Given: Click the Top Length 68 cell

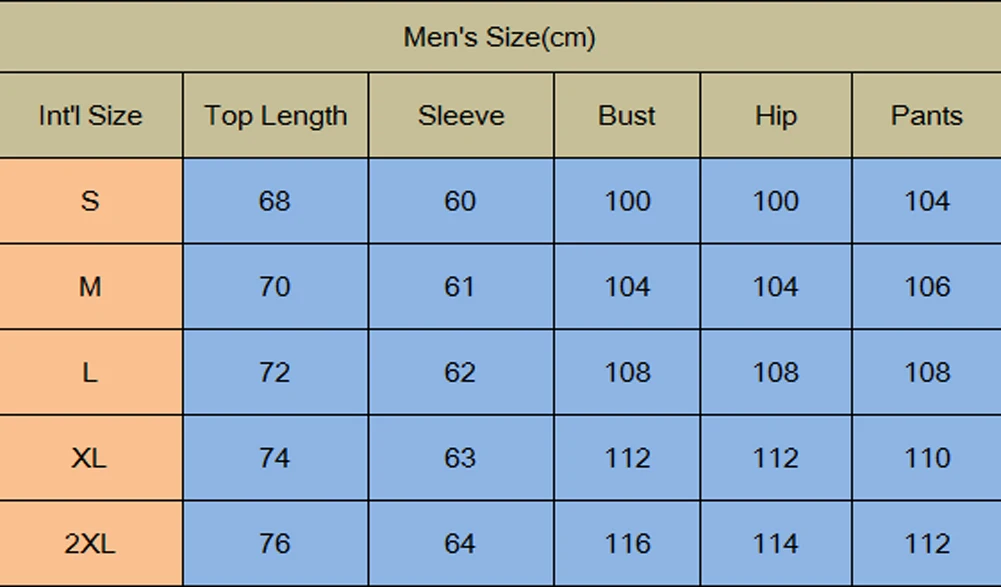Looking at the screenshot, I should tap(275, 201).
